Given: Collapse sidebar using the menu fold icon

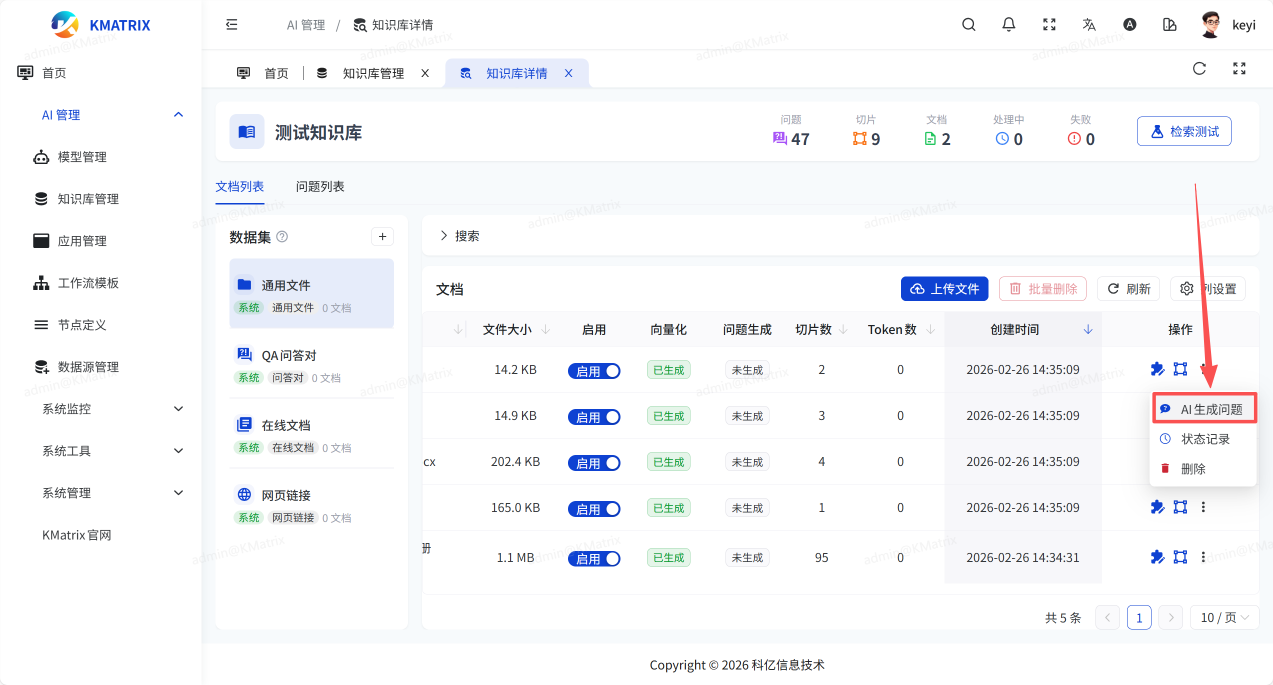Looking at the screenshot, I should [x=232, y=25].
